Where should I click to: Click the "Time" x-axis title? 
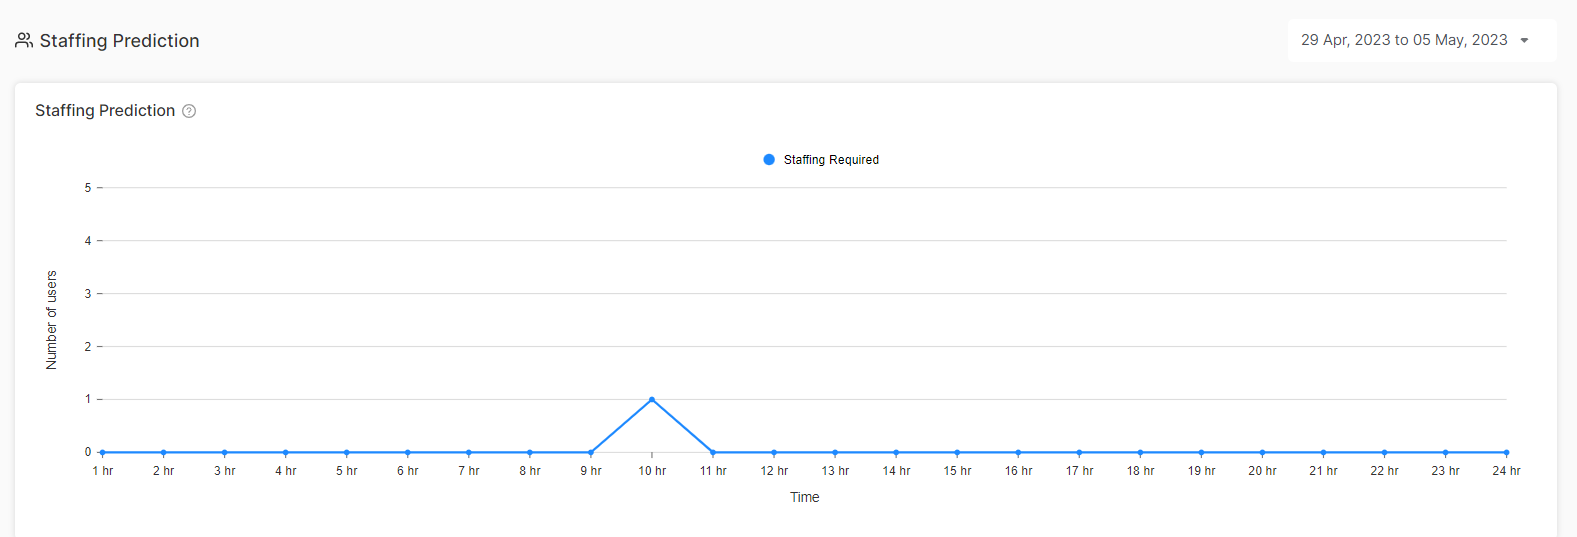805,497
